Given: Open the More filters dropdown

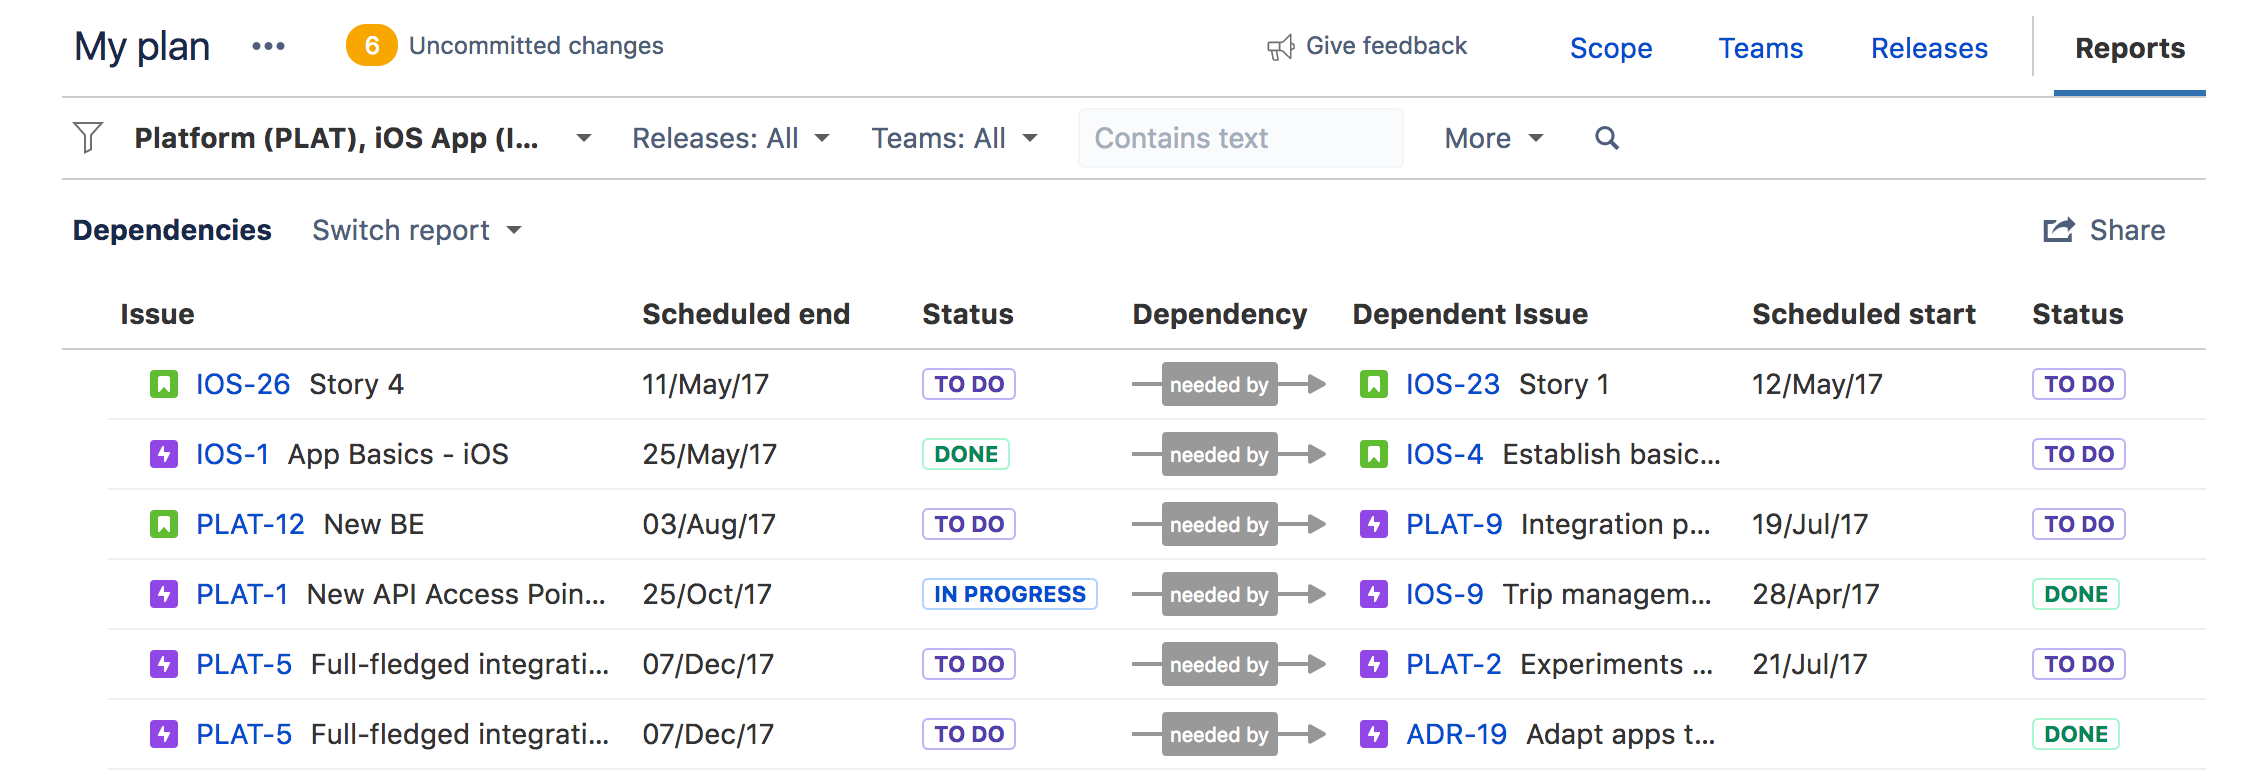Looking at the screenshot, I should pos(1493,138).
